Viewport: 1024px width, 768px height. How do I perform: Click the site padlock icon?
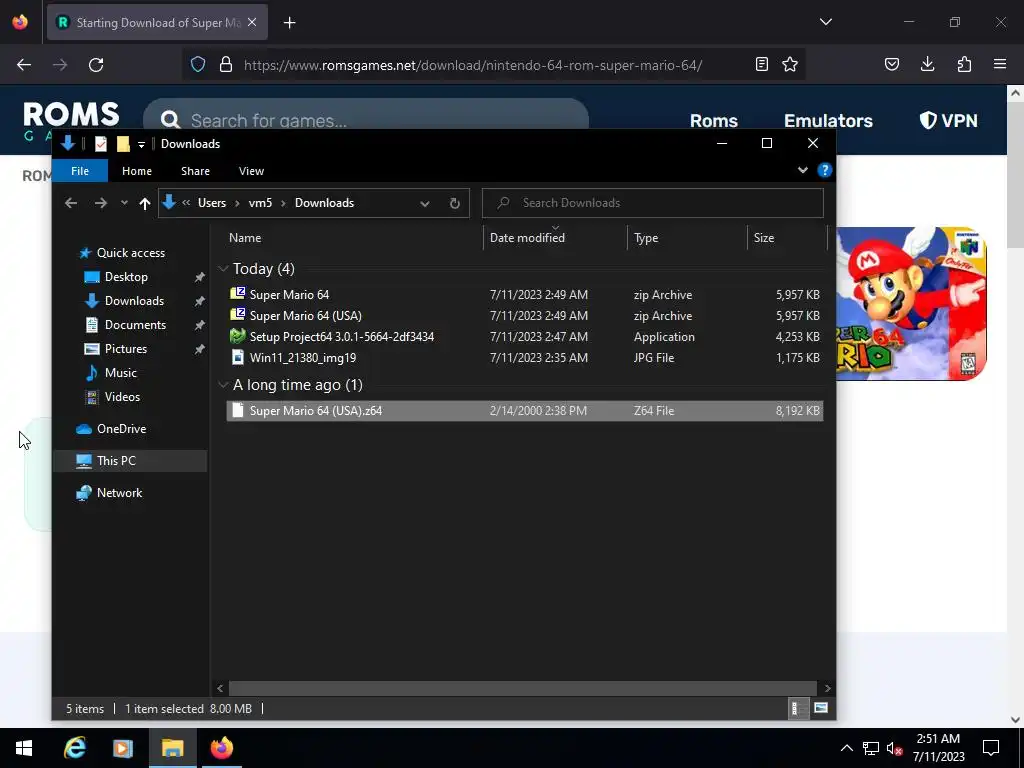tap(226, 65)
